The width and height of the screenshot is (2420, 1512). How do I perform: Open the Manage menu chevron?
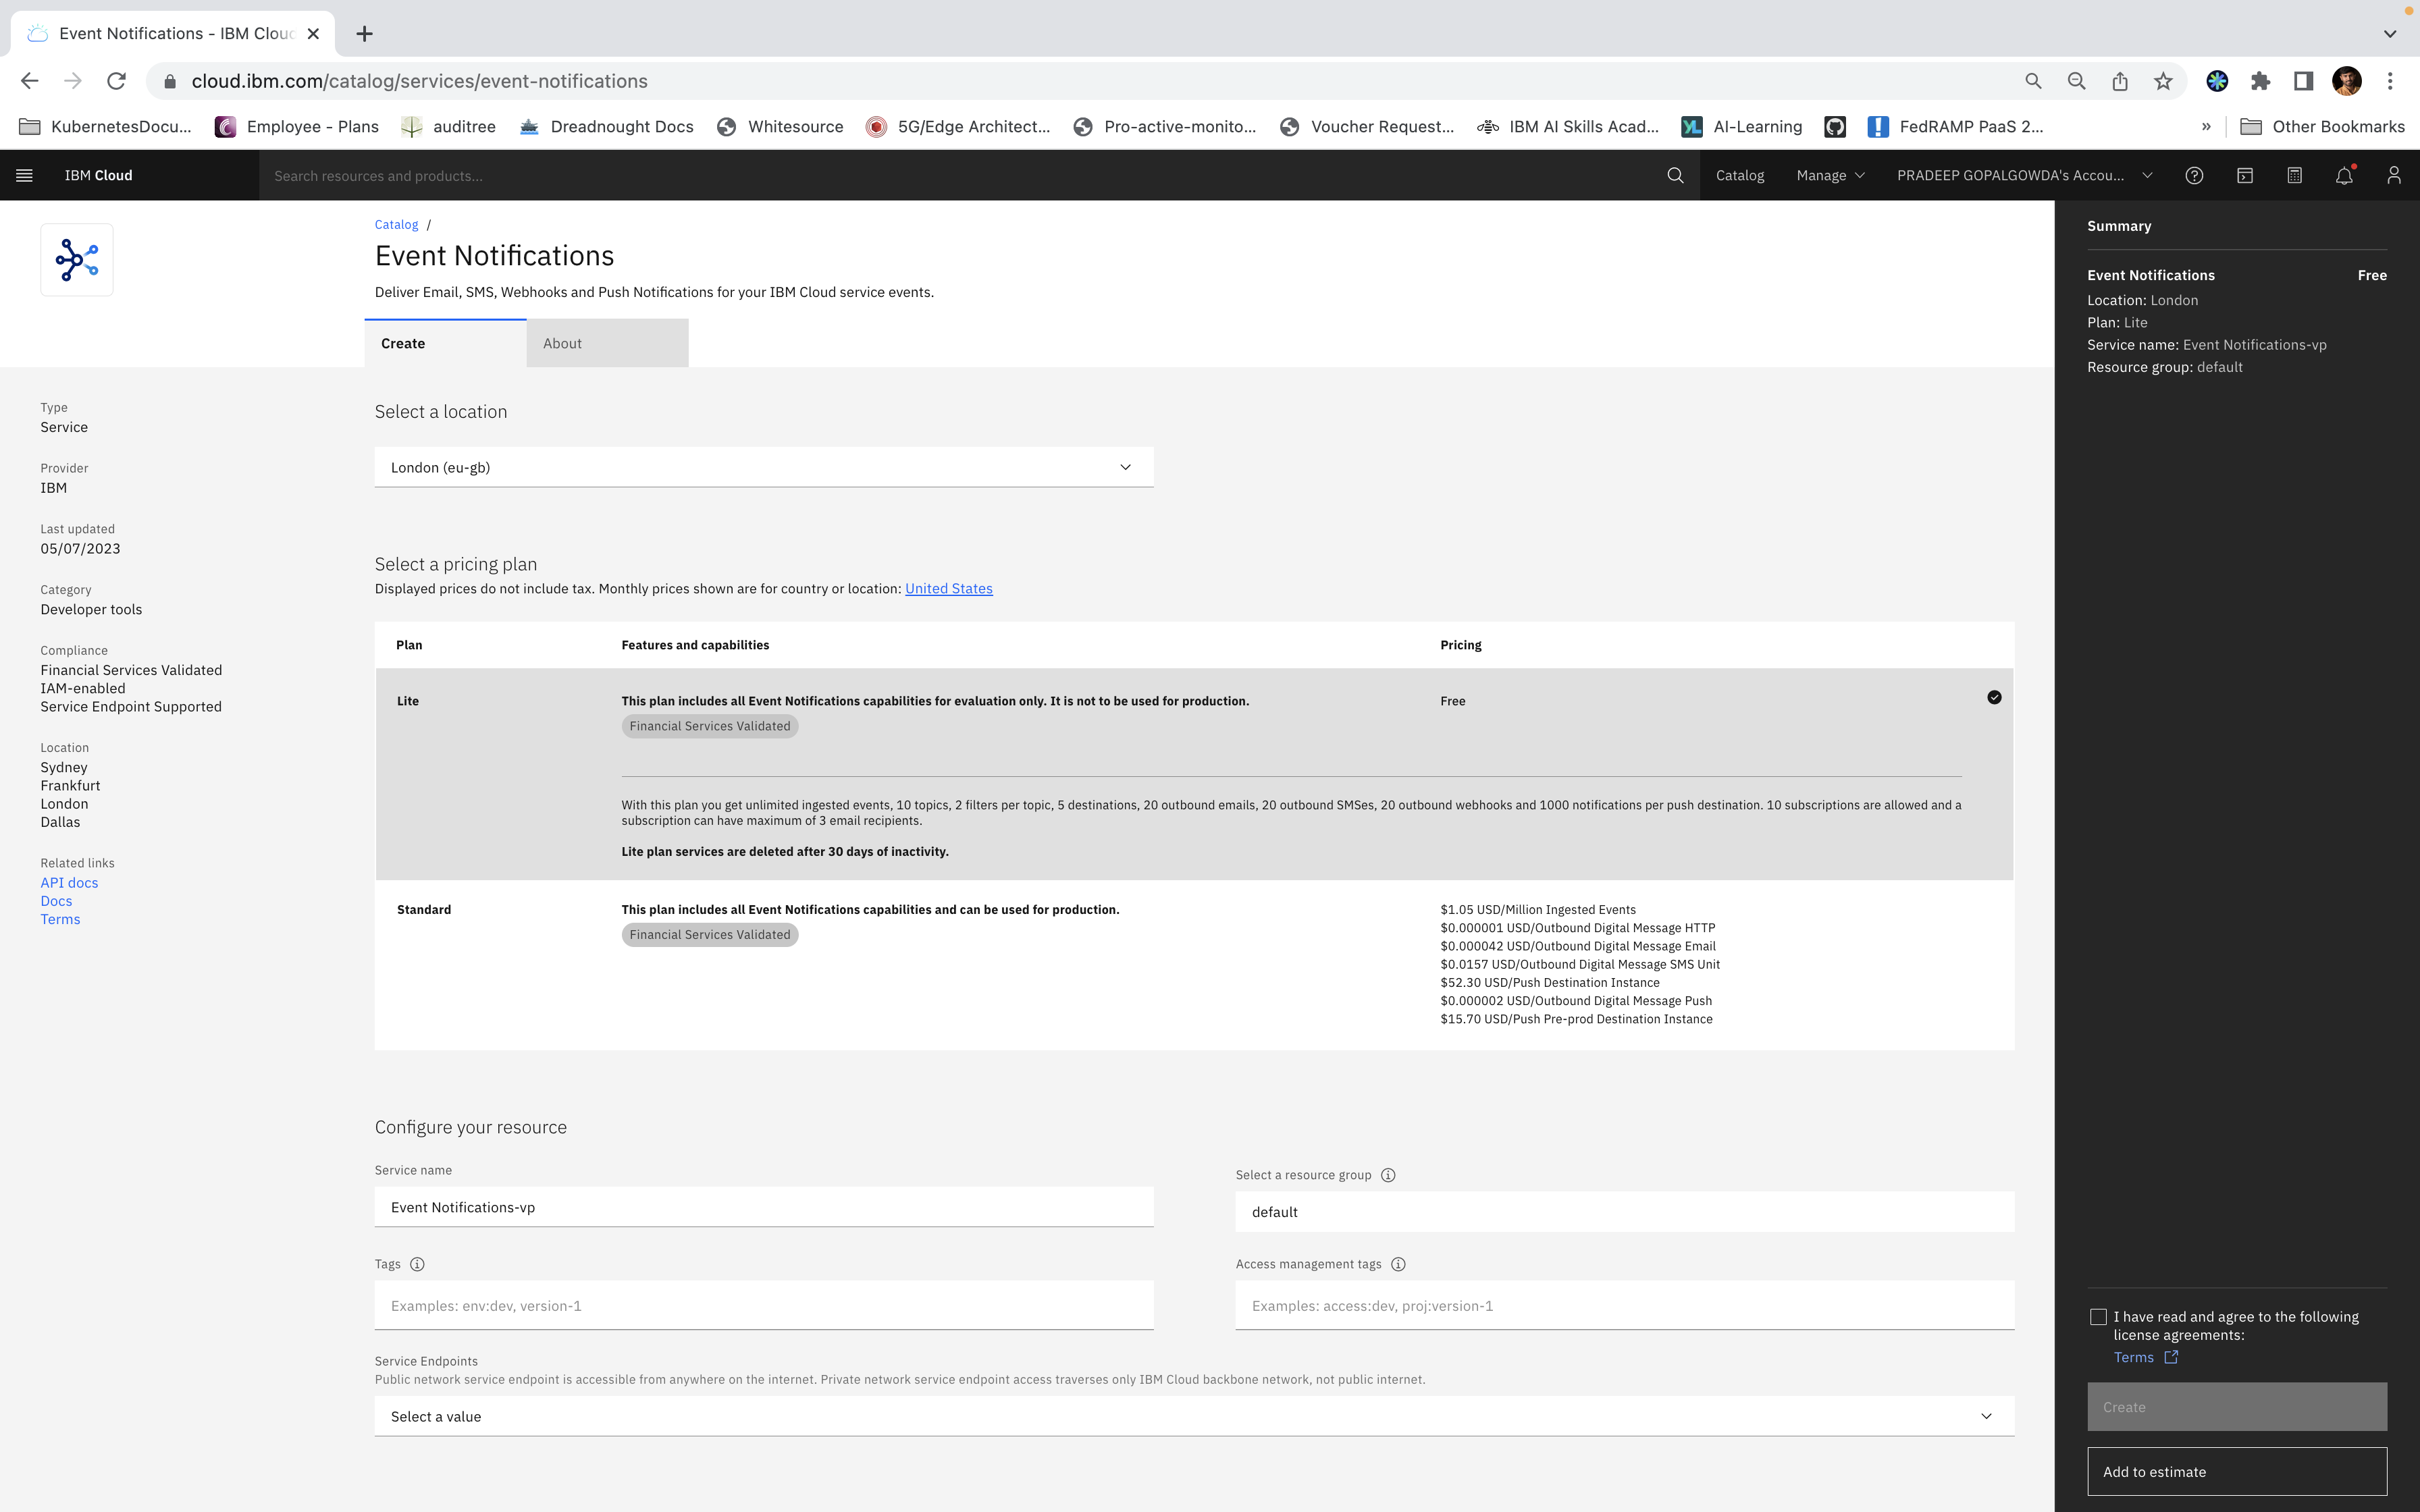[x=1861, y=175]
